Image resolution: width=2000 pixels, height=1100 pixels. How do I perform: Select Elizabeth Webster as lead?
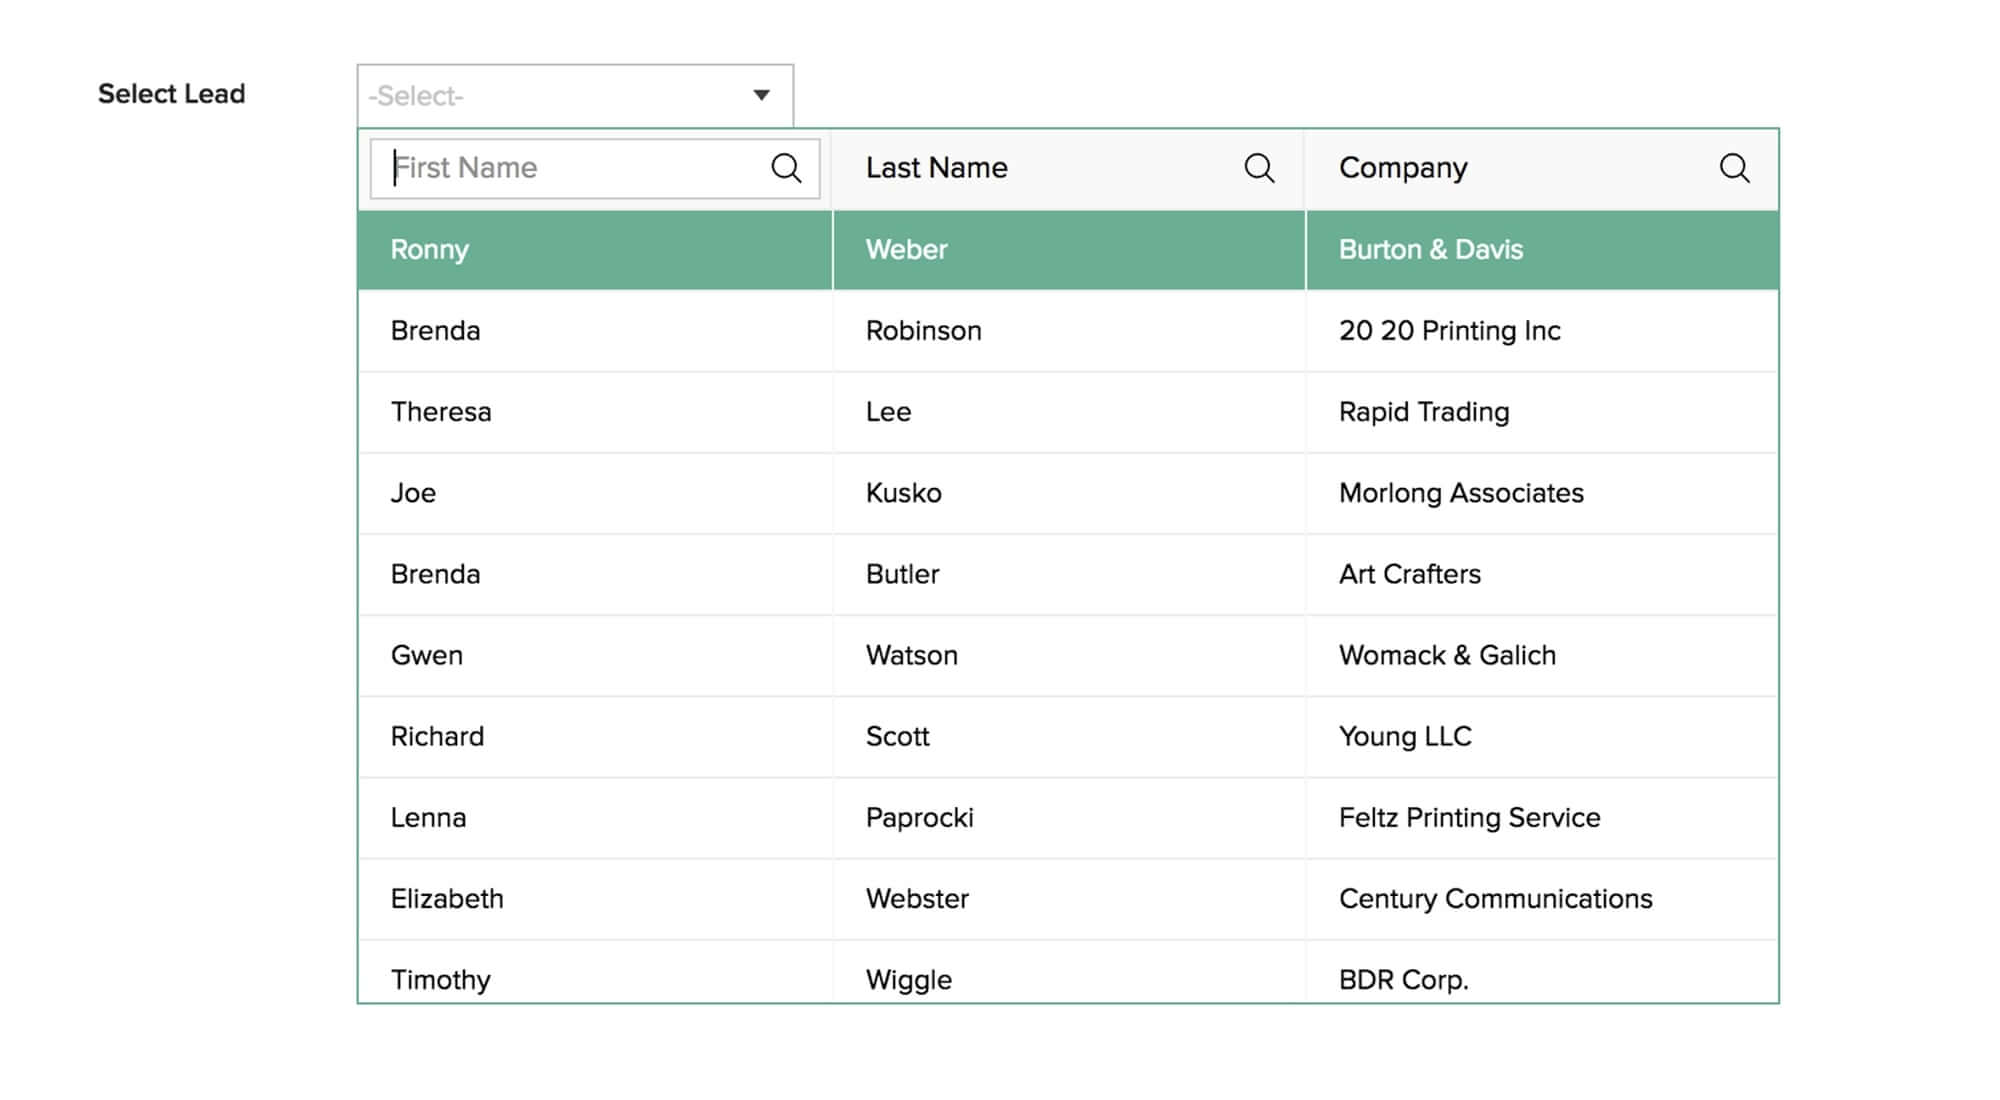click(x=1070, y=900)
